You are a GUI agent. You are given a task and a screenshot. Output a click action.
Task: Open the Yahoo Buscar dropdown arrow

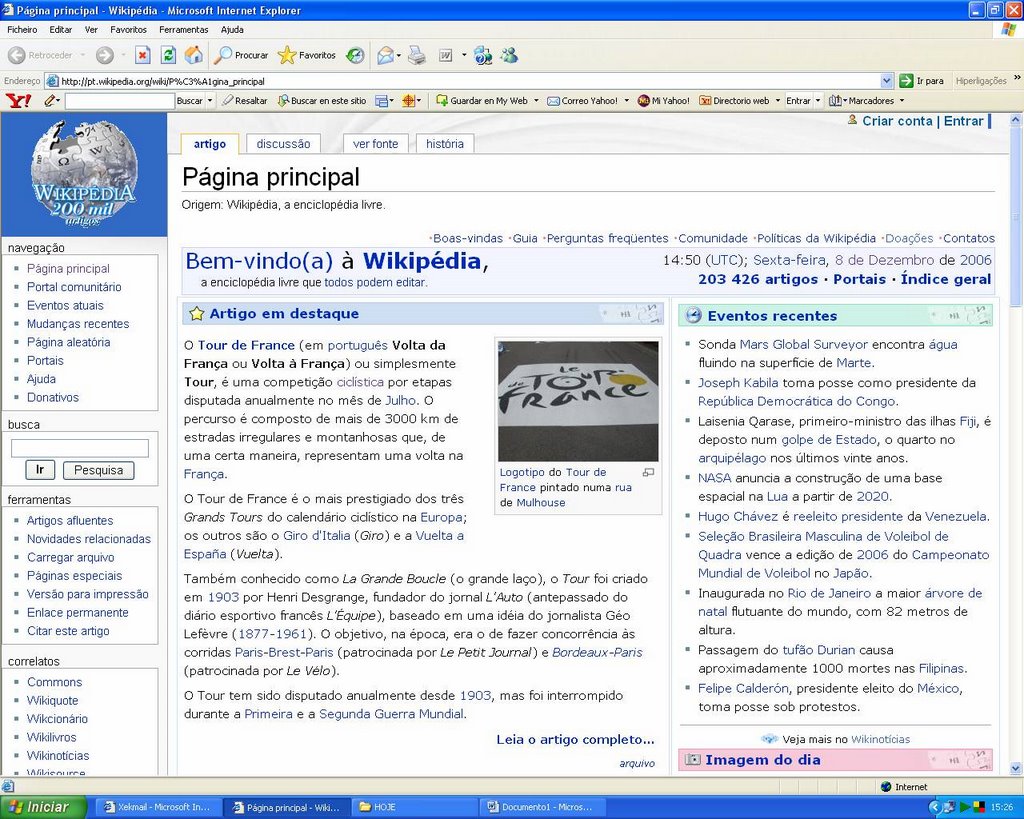[210, 101]
